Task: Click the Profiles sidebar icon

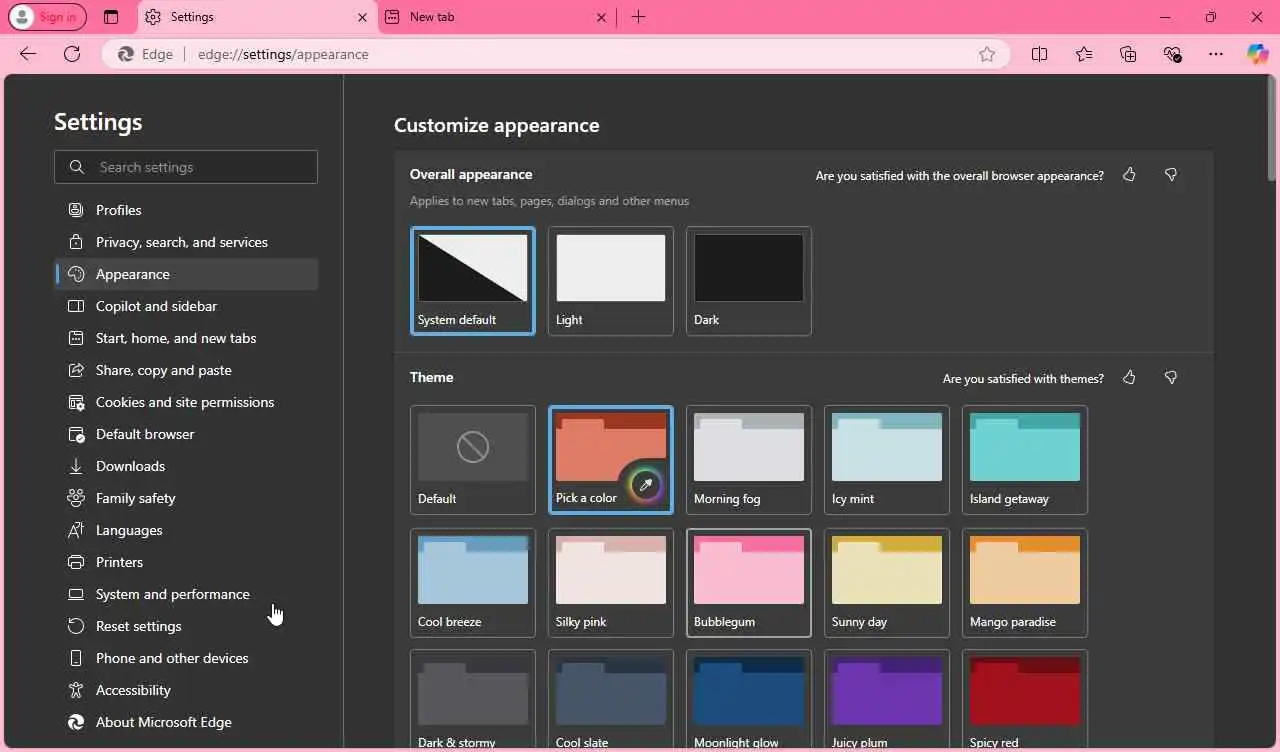Action: (x=76, y=210)
